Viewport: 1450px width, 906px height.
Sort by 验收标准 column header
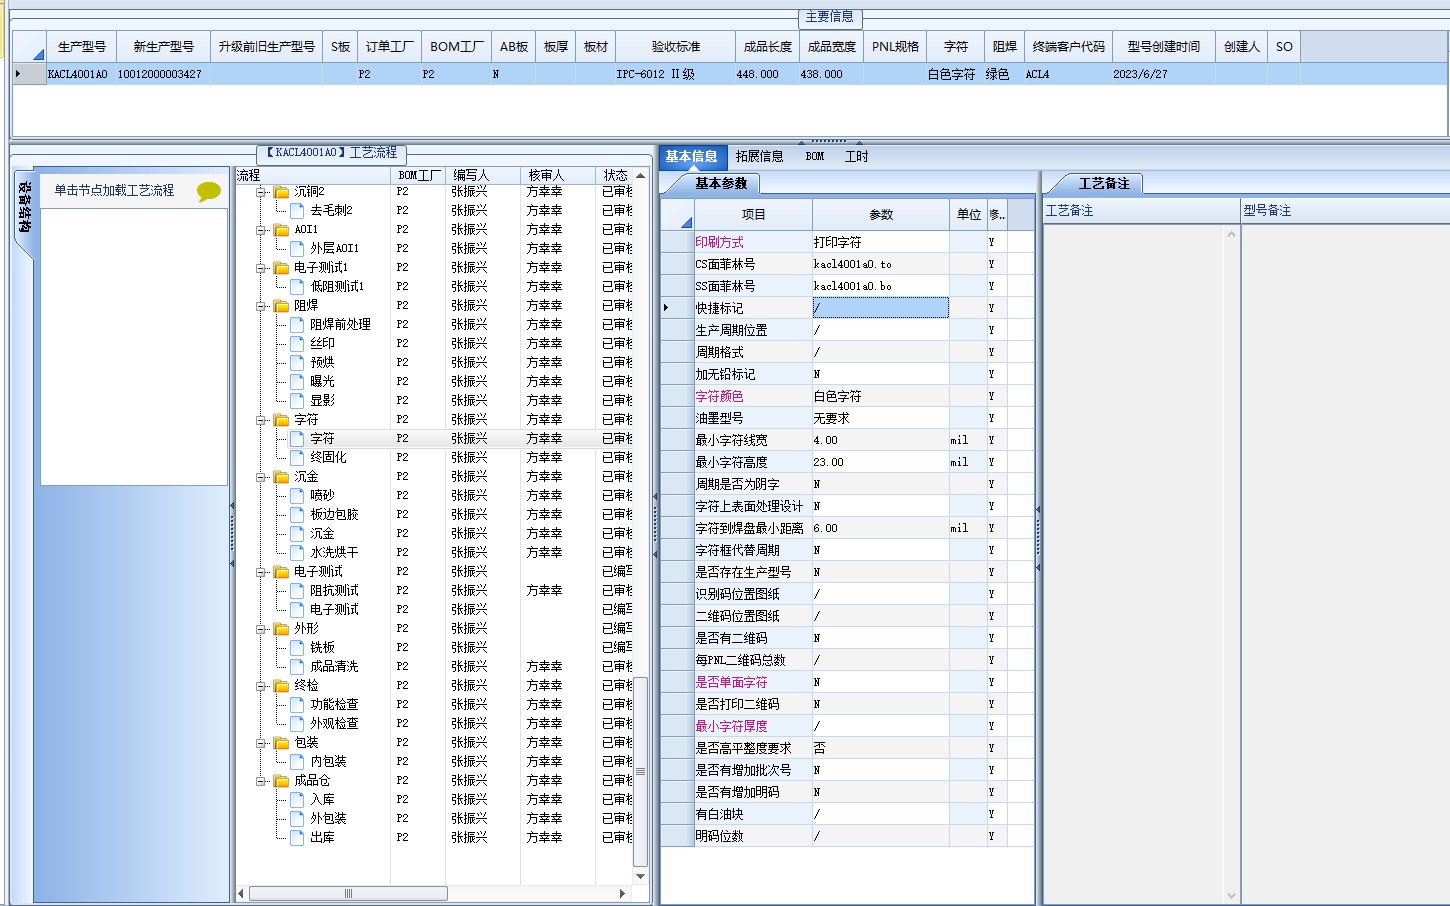point(676,47)
